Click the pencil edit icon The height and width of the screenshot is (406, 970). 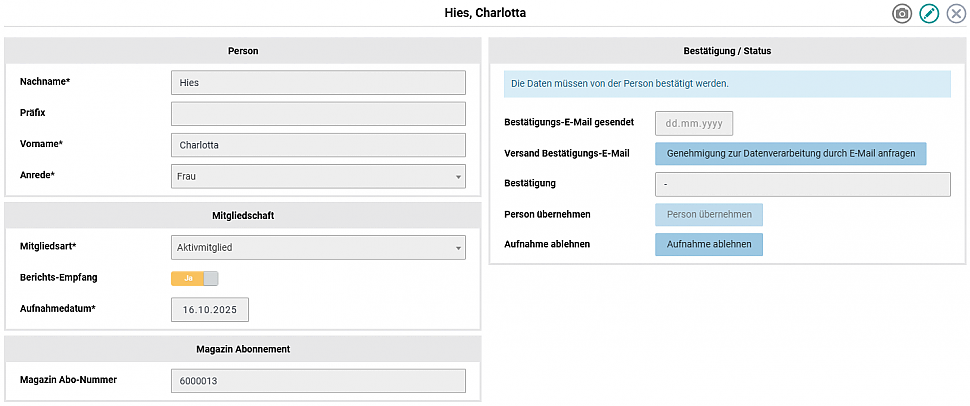point(929,14)
